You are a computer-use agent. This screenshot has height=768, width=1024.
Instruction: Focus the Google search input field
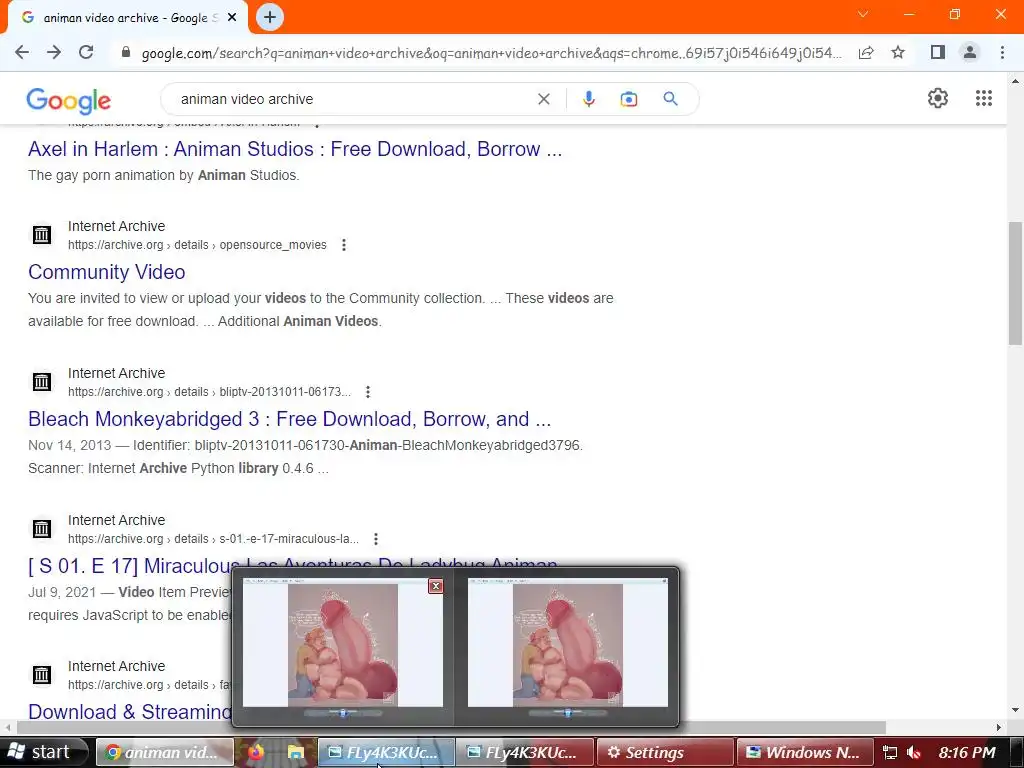coord(353,99)
